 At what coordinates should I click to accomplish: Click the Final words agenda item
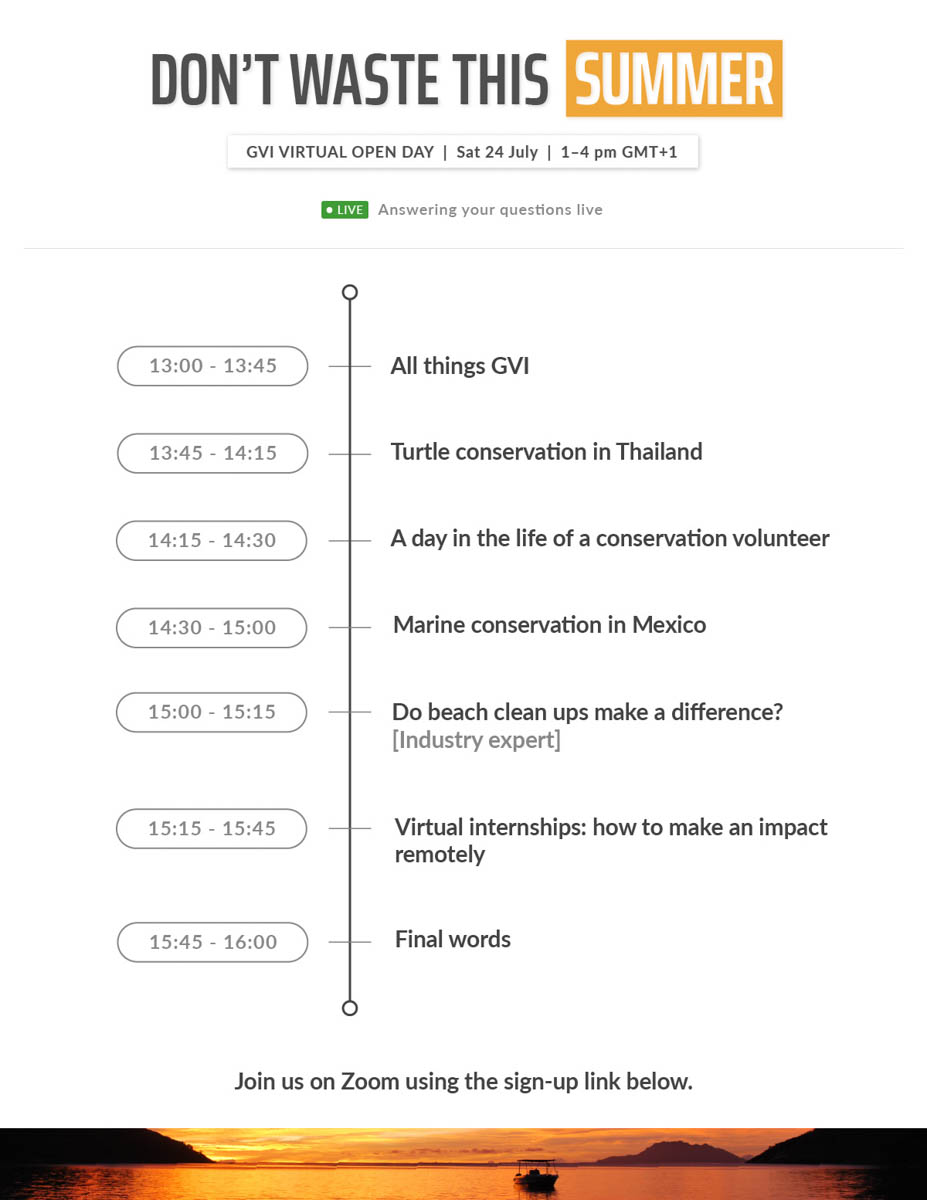tap(453, 939)
